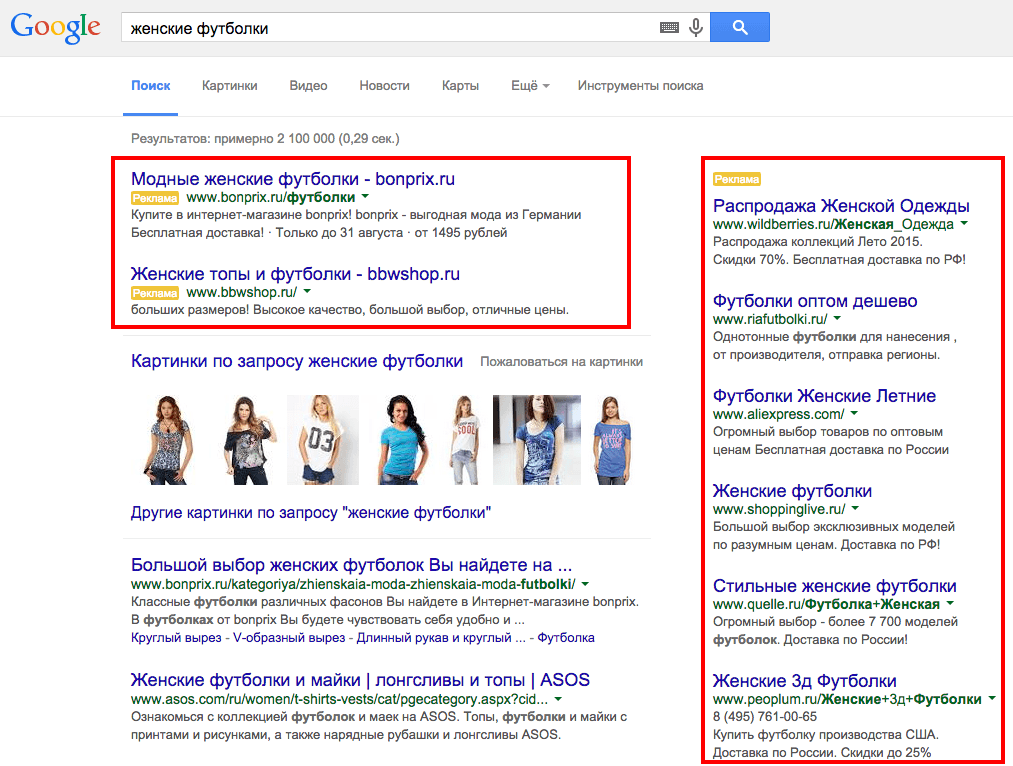Open sitelink Круглый вырез

[x=176, y=637]
